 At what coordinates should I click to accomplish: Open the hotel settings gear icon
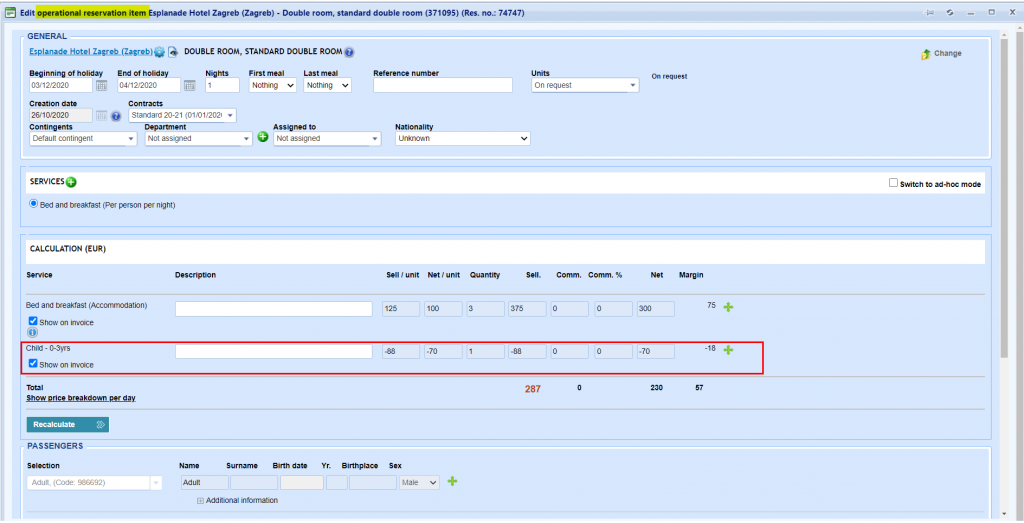tap(159, 52)
